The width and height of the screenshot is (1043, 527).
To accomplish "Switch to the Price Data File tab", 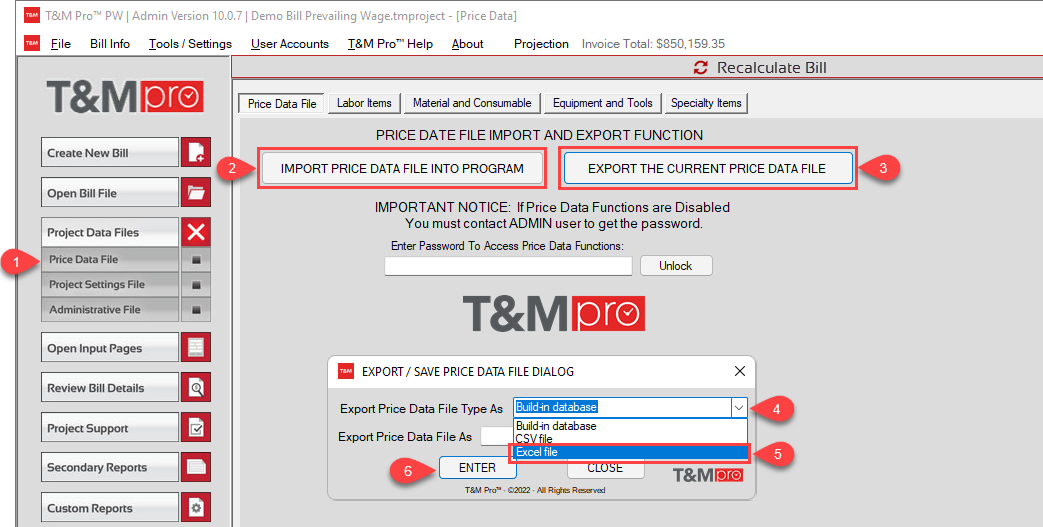I will coord(282,103).
